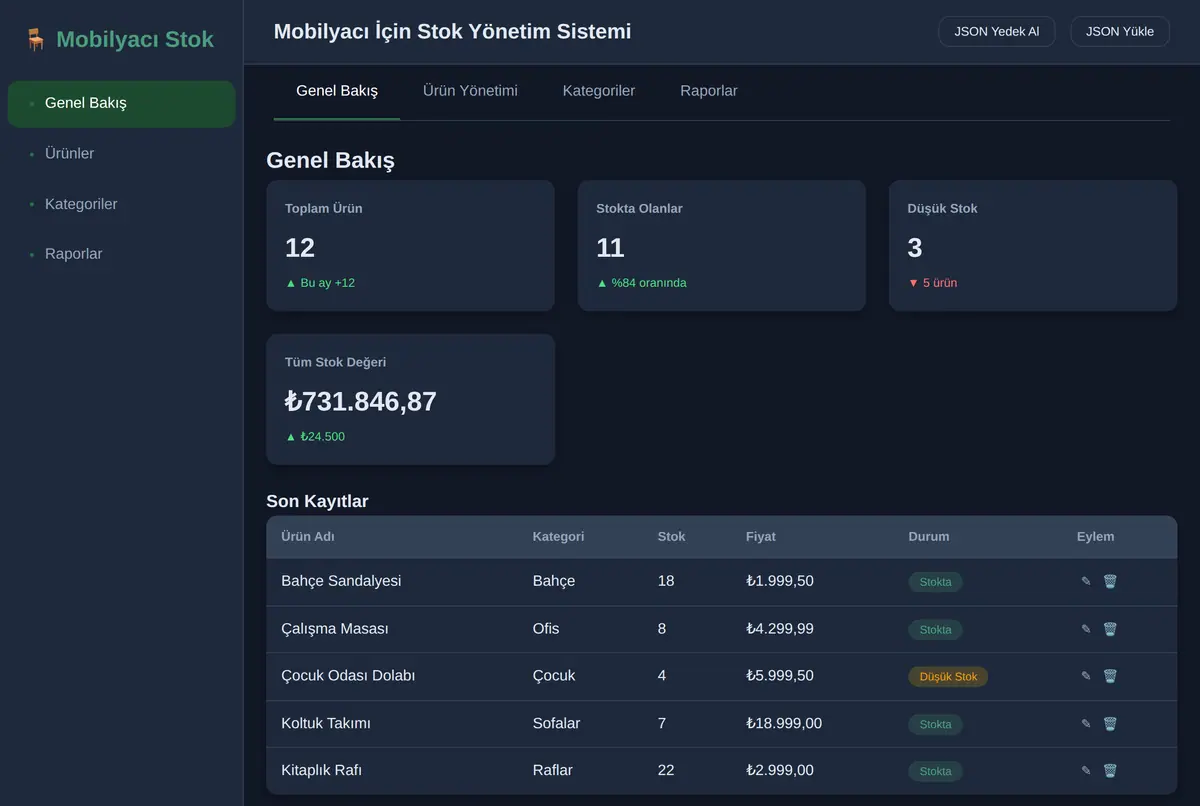Click the ₺18.999,00 price cell
This screenshot has width=1200, height=806.
click(x=784, y=724)
